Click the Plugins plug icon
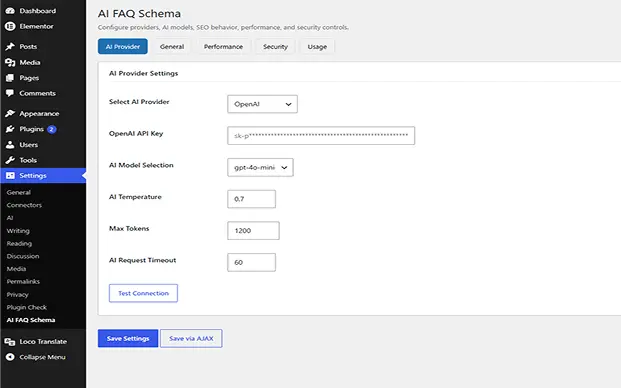This screenshot has height=388, width=621. (10, 129)
